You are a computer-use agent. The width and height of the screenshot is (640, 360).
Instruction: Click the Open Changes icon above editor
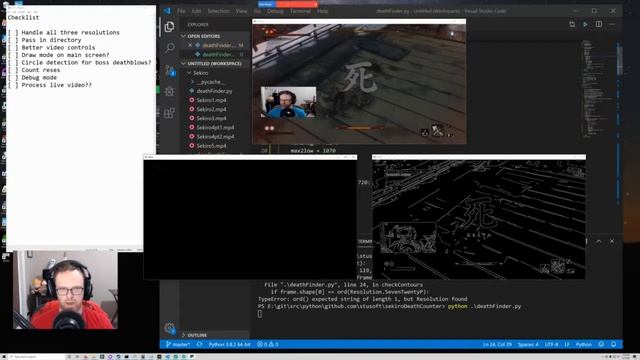572,24
